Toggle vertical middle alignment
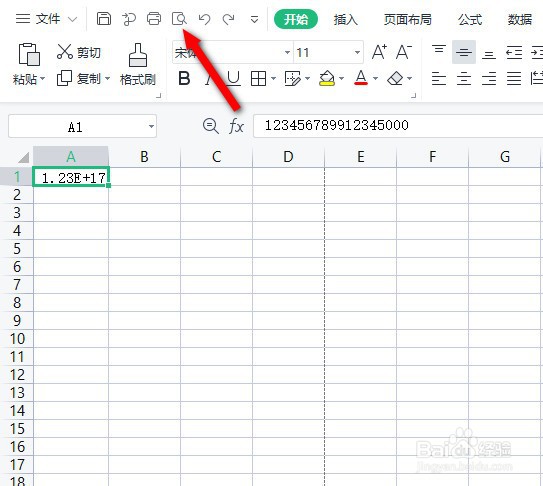Viewport: 543px width, 486px height. (464, 52)
